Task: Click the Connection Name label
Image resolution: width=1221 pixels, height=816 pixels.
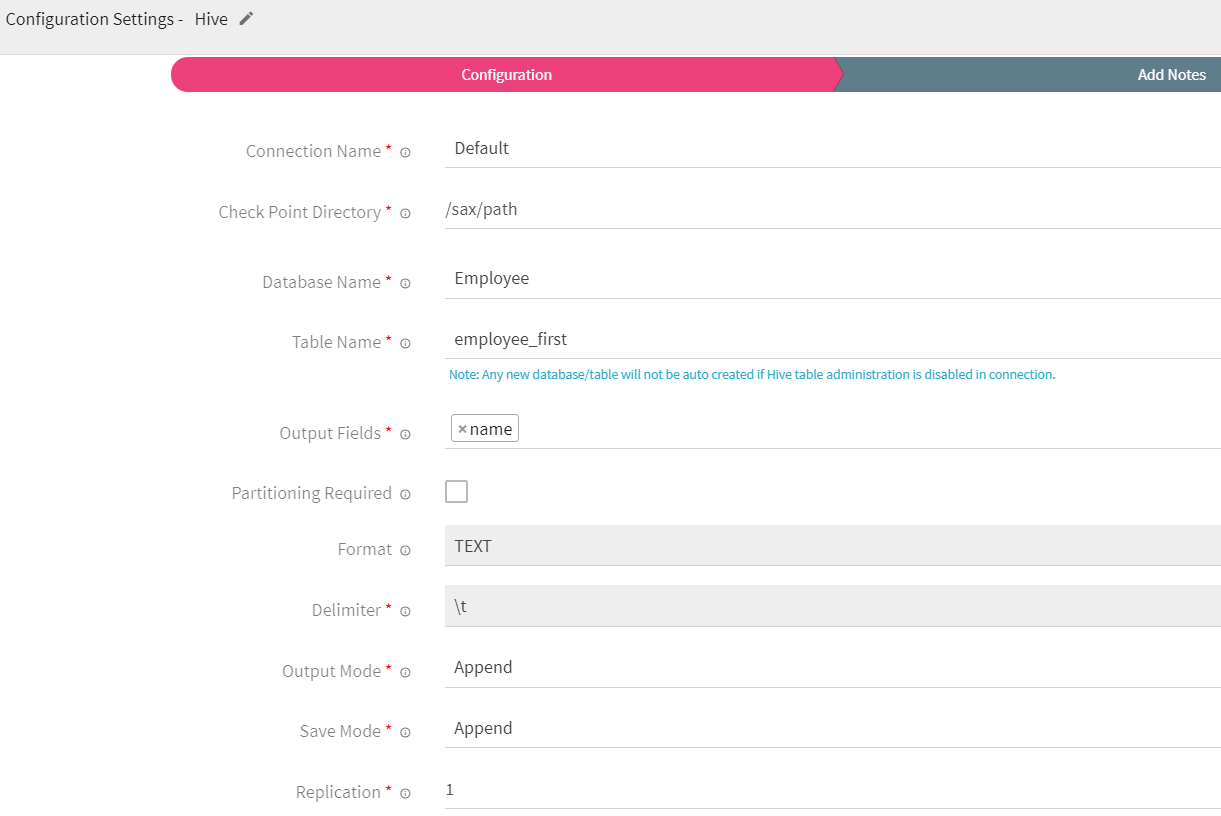Action: click(313, 151)
